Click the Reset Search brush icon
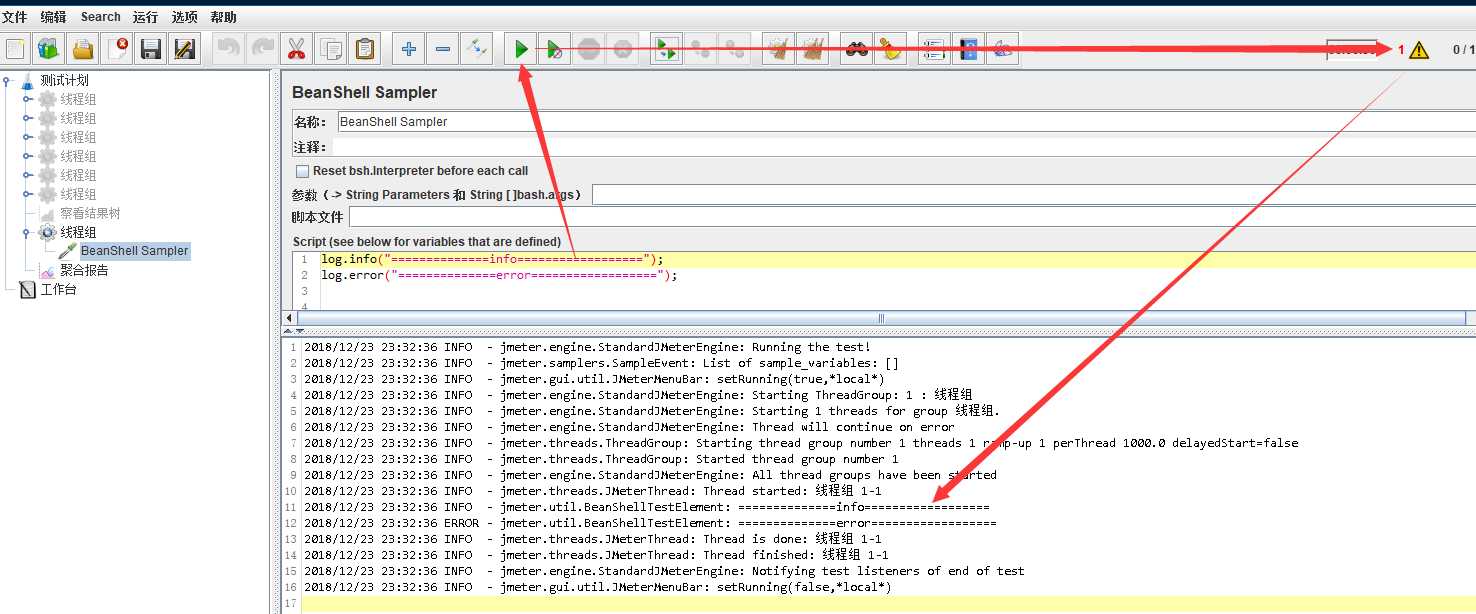Screen dimensions: 1476x614 coord(890,49)
